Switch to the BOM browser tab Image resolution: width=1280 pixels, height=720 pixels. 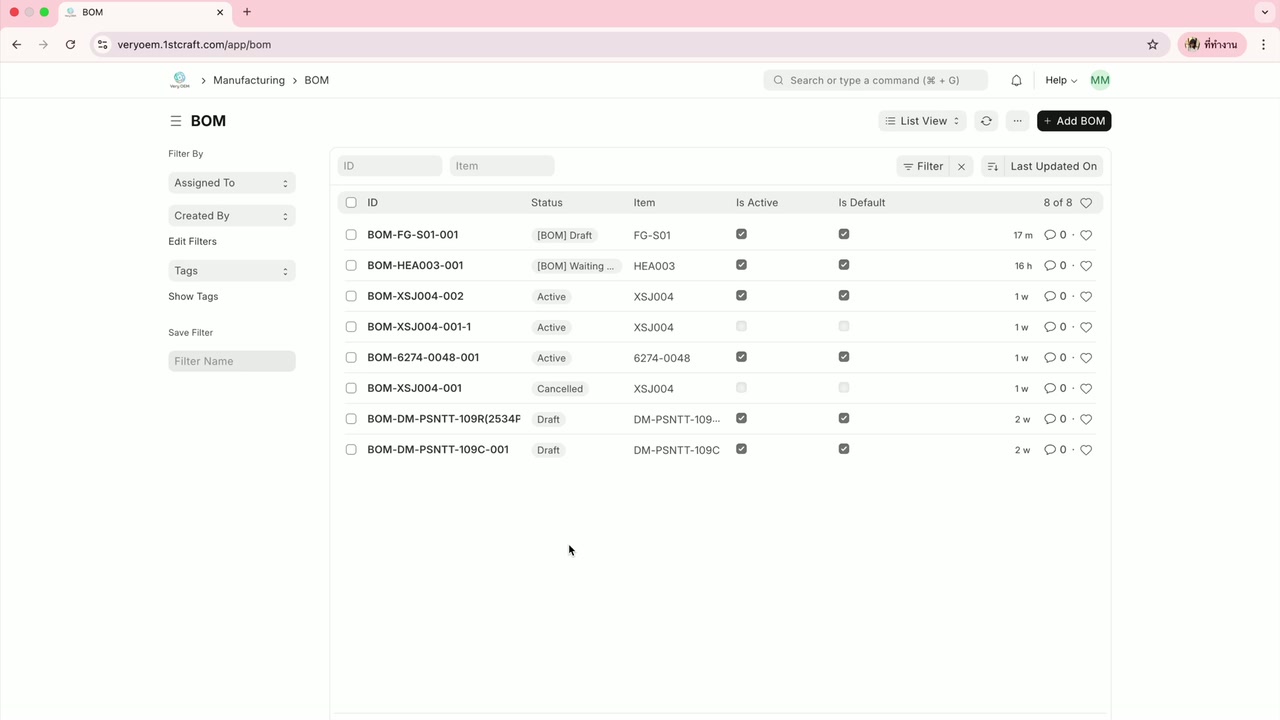click(x=145, y=12)
